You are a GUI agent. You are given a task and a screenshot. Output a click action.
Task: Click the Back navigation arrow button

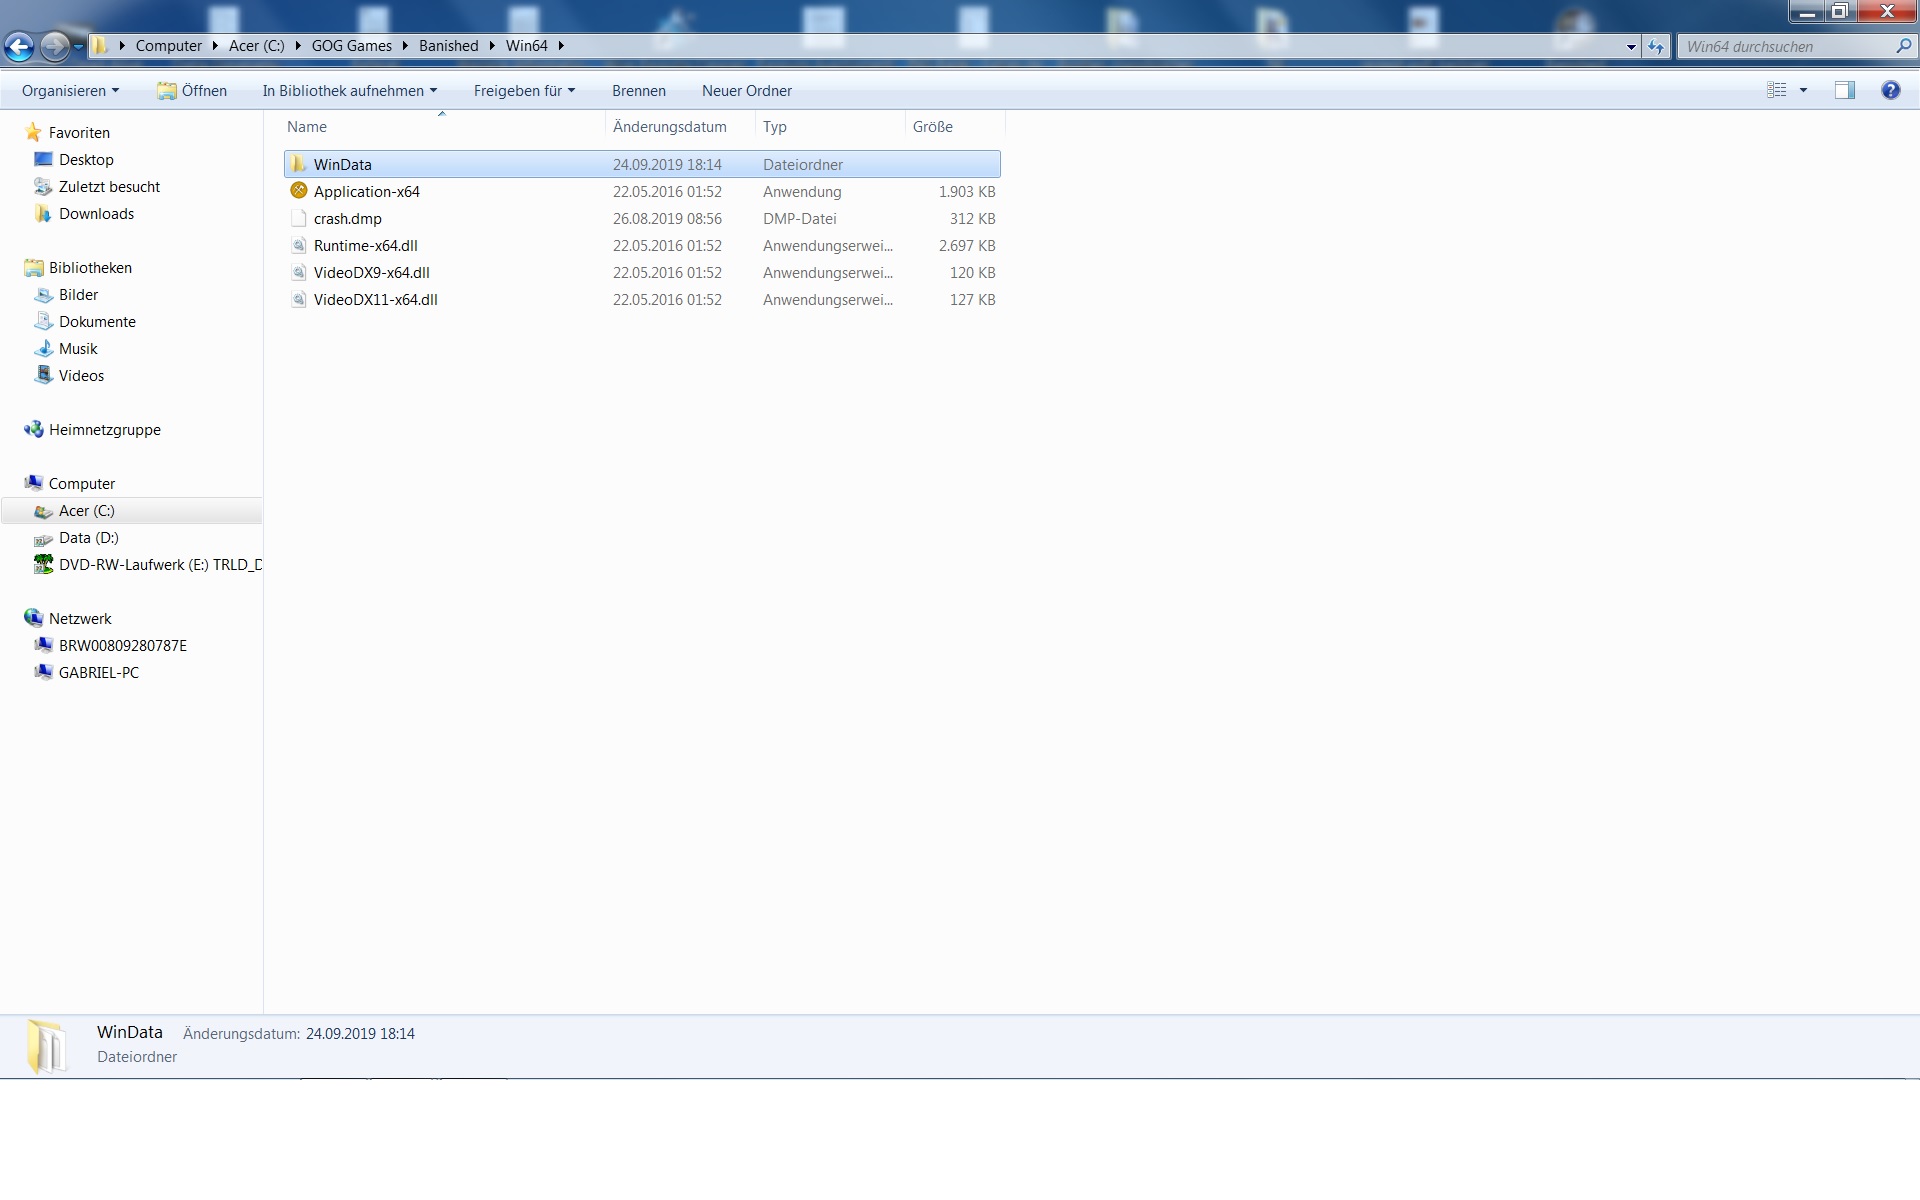[19, 46]
